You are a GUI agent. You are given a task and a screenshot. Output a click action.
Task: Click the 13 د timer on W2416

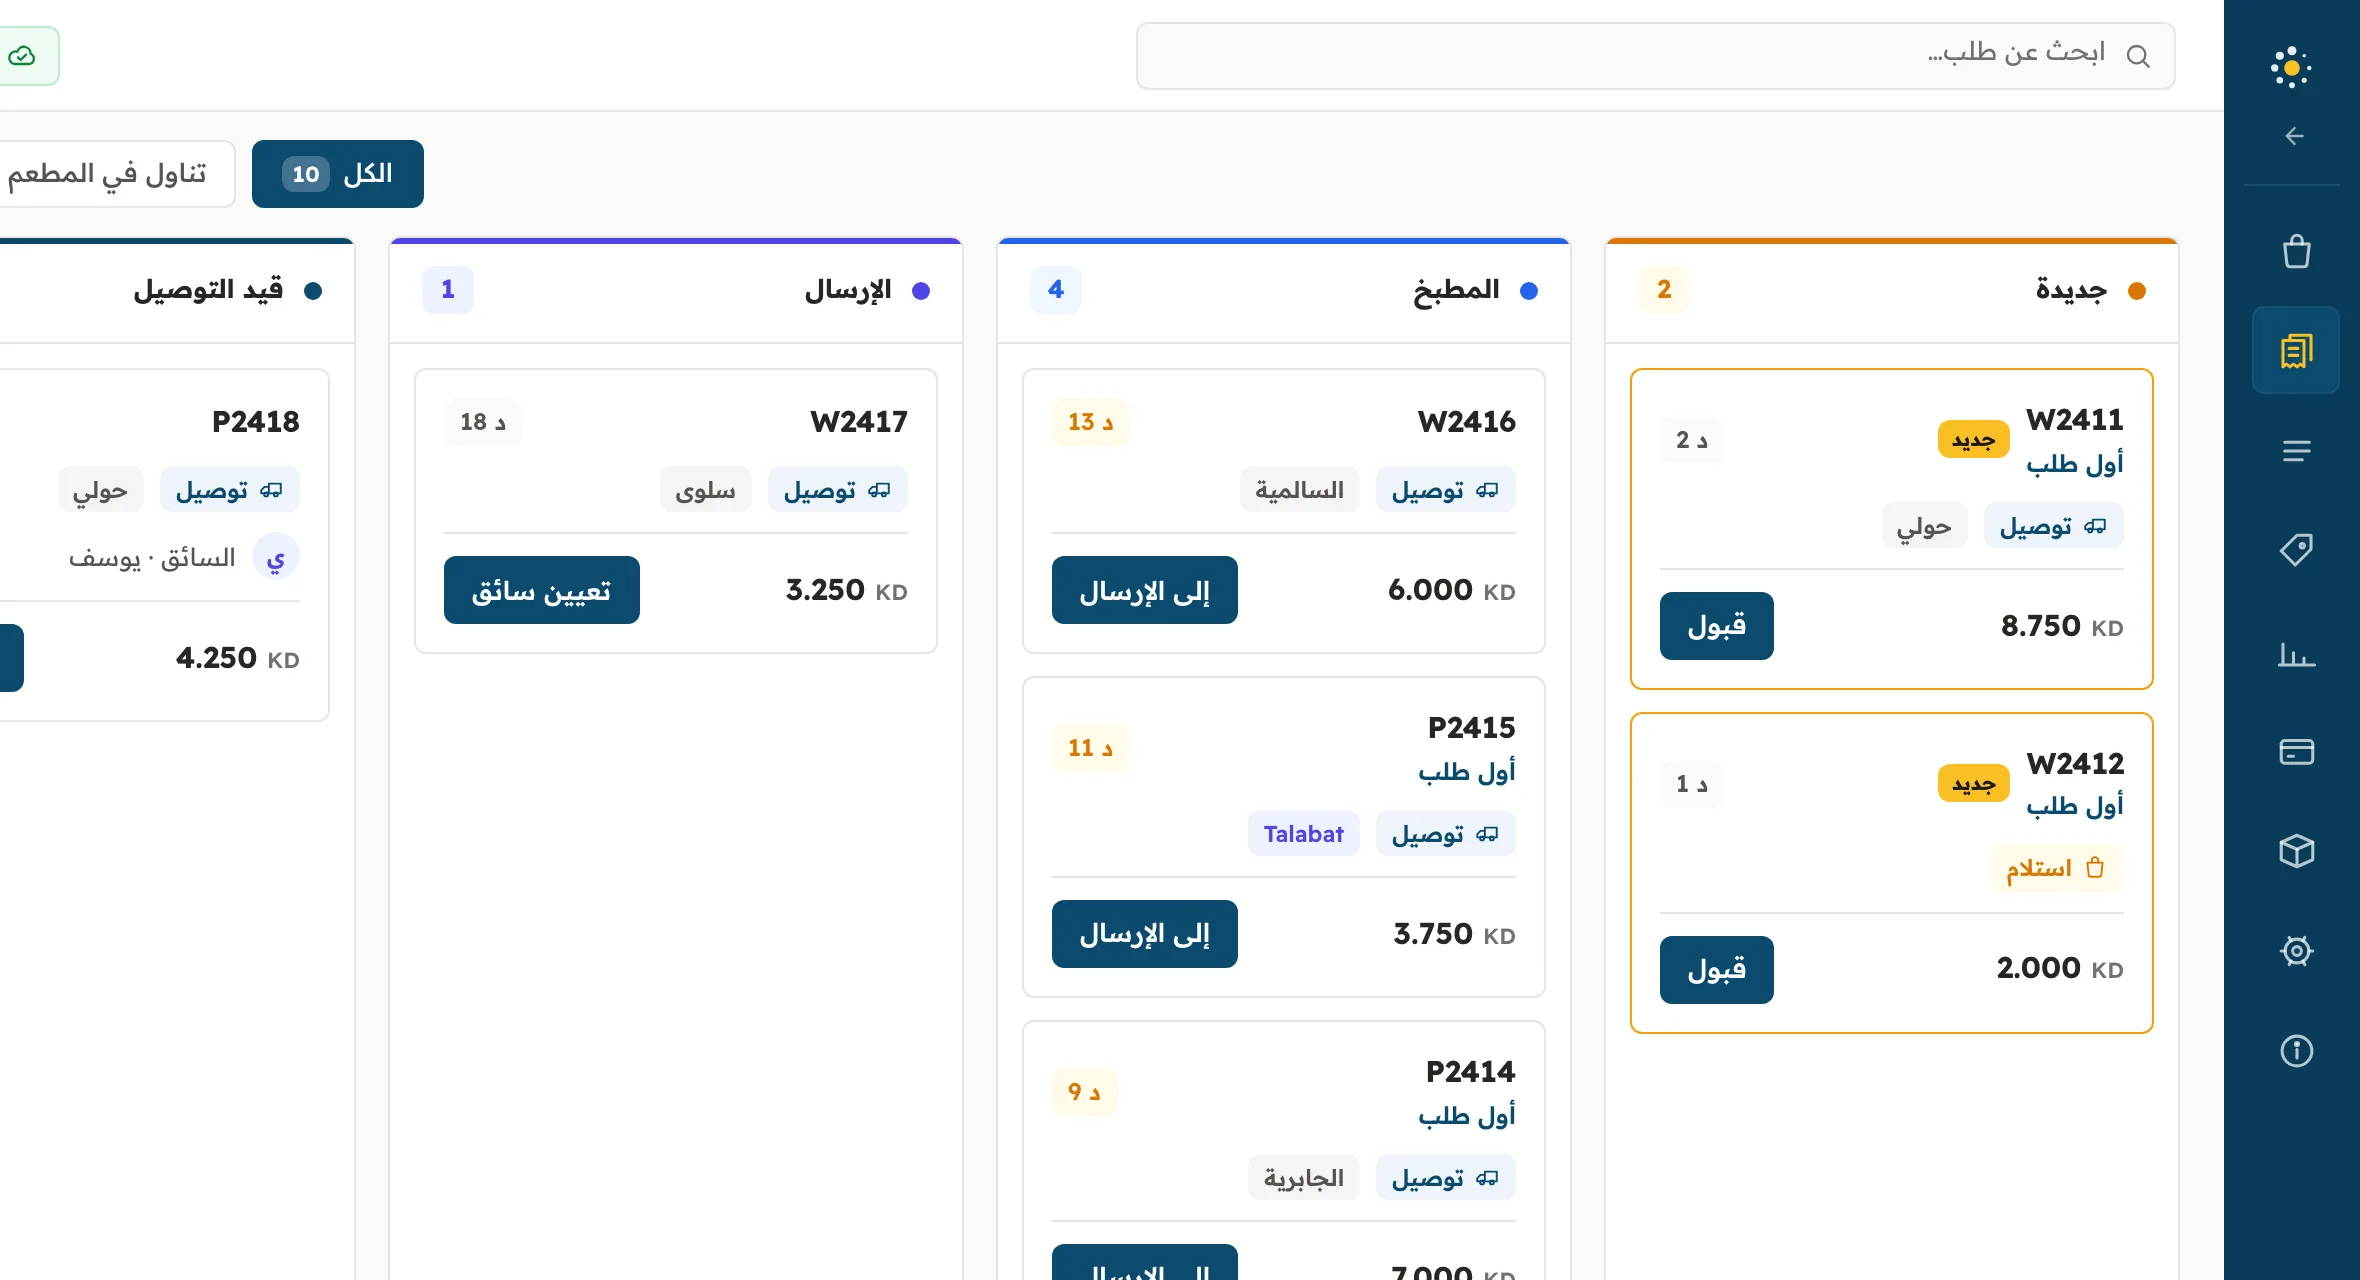tap(1091, 422)
